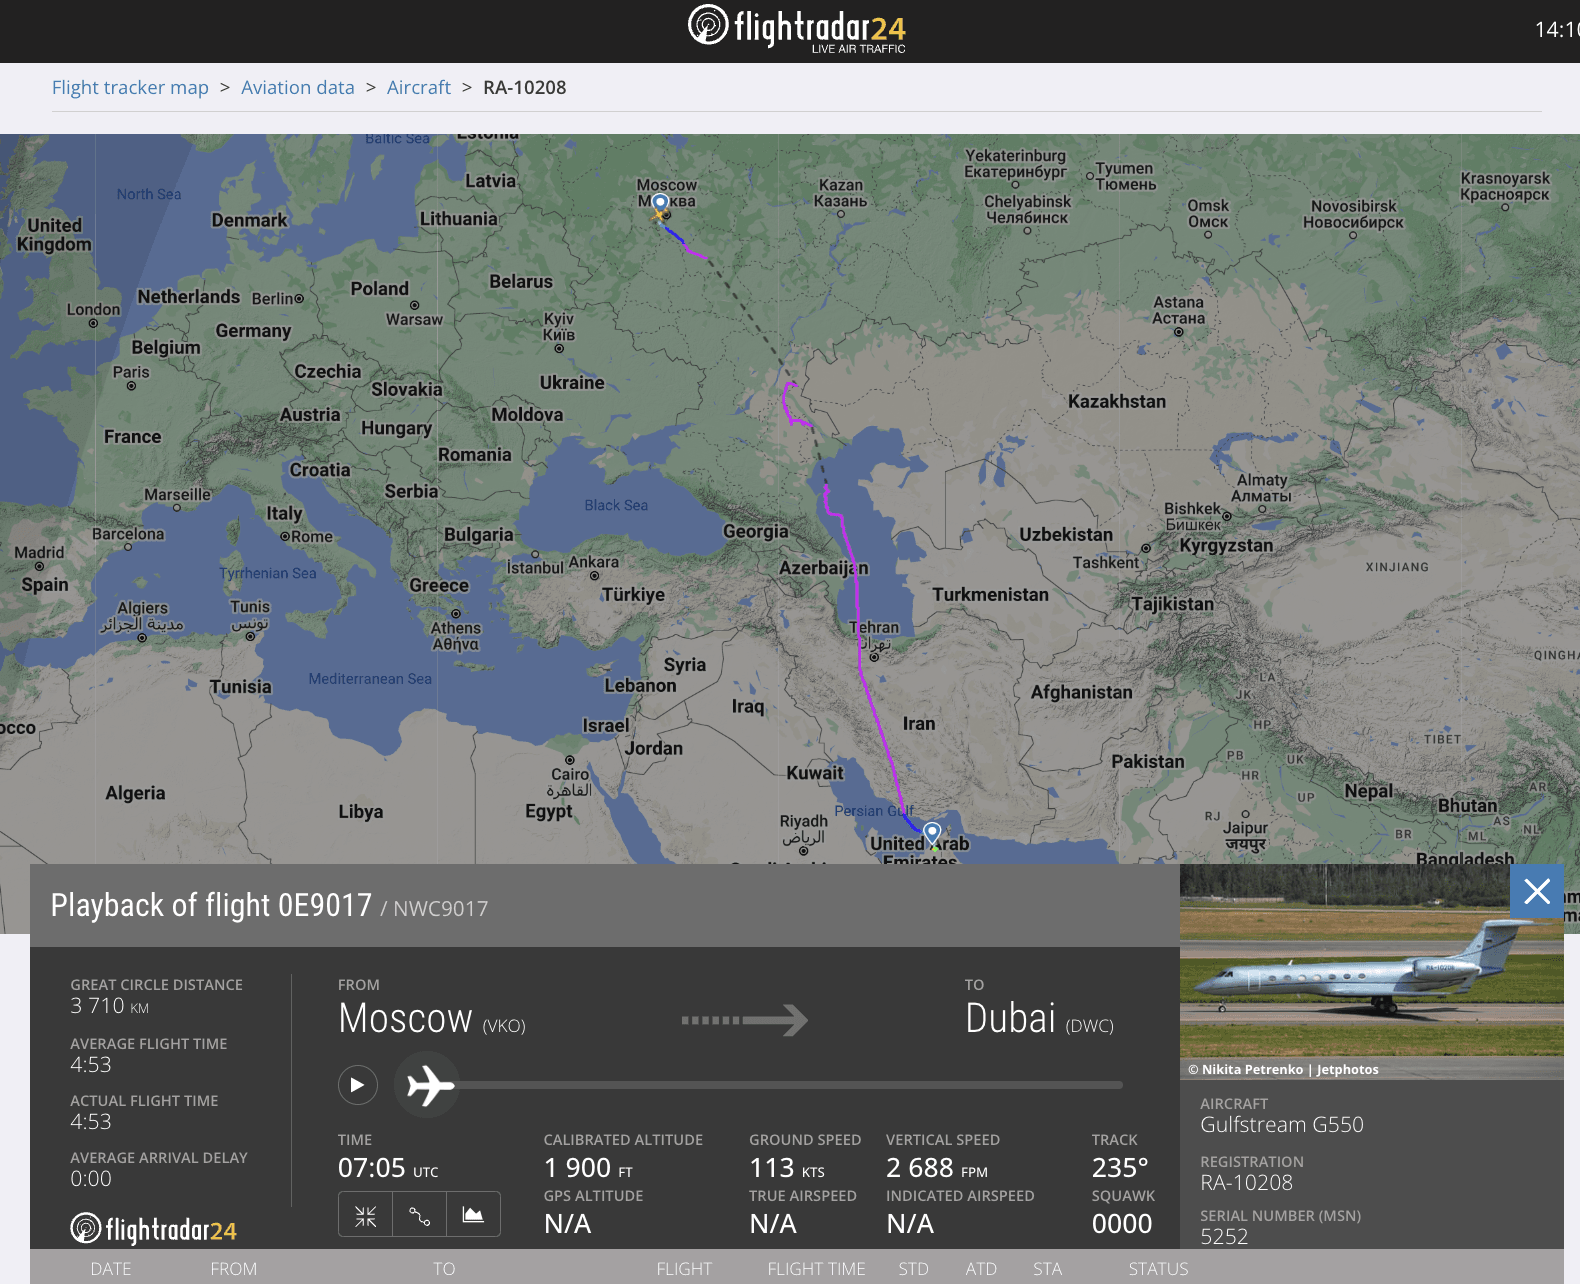Click the STATUS column header

point(1158,1268)
